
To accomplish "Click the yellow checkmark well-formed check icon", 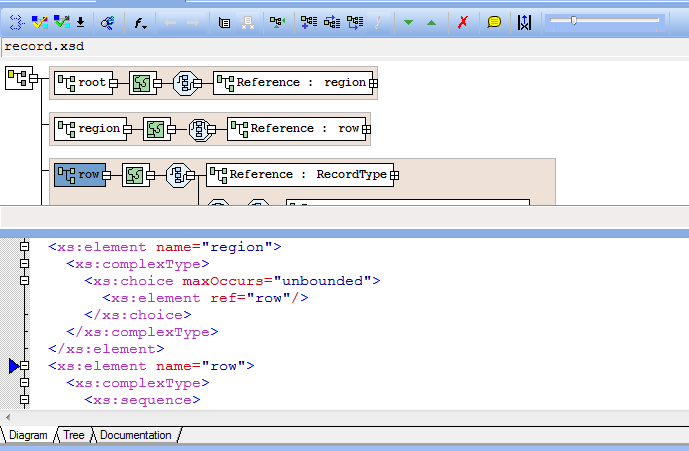I will click(40, 22).
